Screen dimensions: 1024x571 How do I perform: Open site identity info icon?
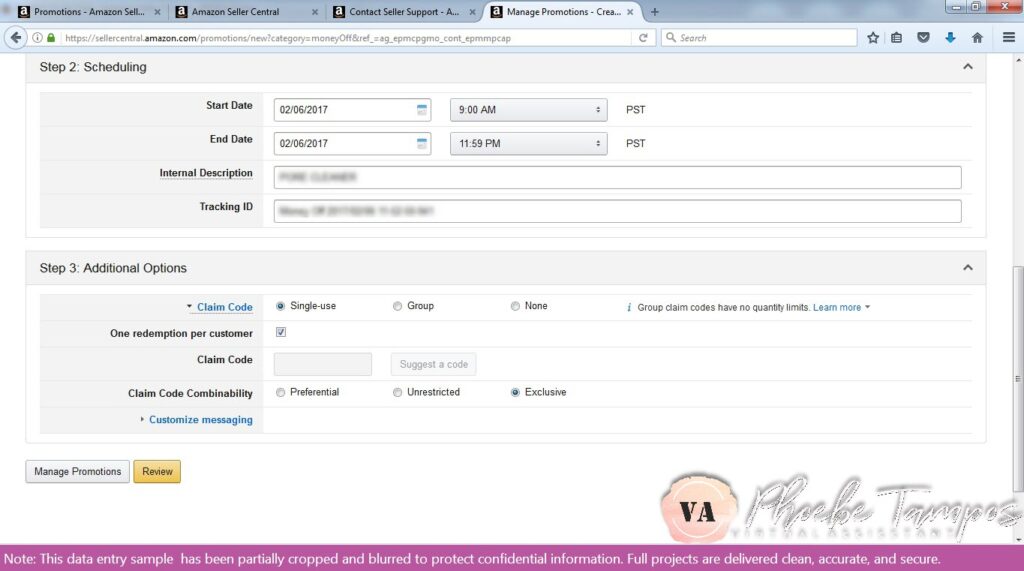click(37, 38)
